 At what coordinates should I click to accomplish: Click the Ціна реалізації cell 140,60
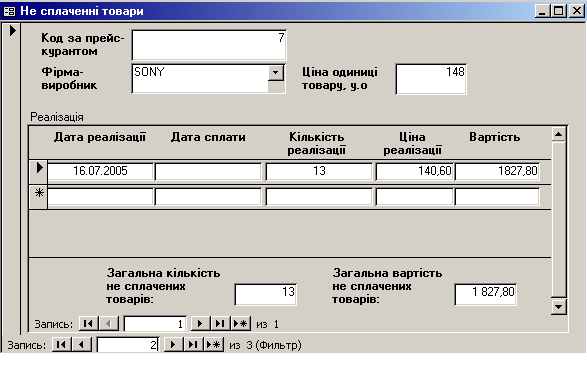coord(414,171)
